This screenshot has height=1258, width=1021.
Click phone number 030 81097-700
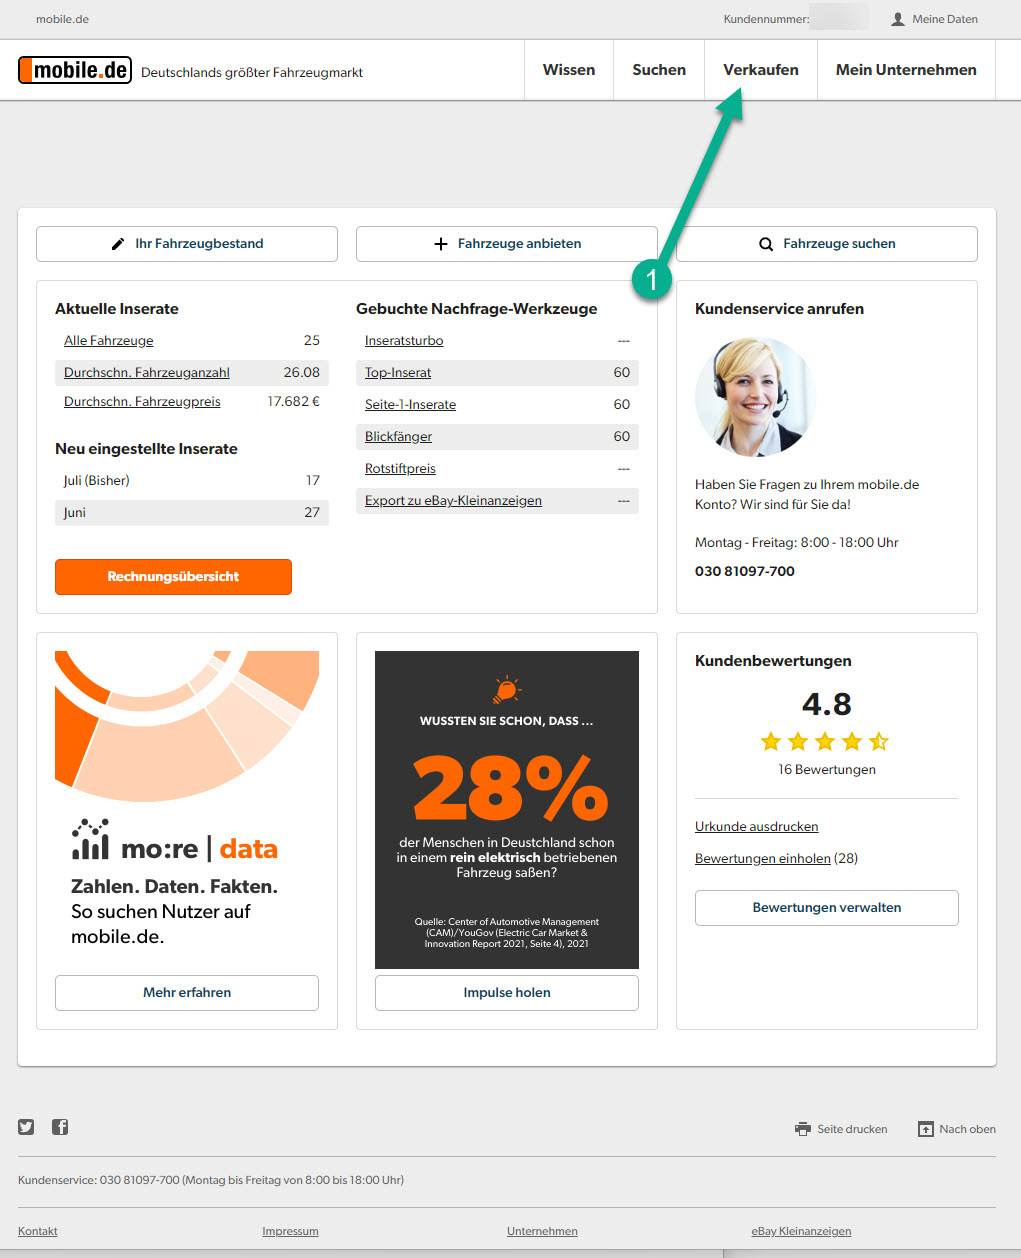coord(745,572)
